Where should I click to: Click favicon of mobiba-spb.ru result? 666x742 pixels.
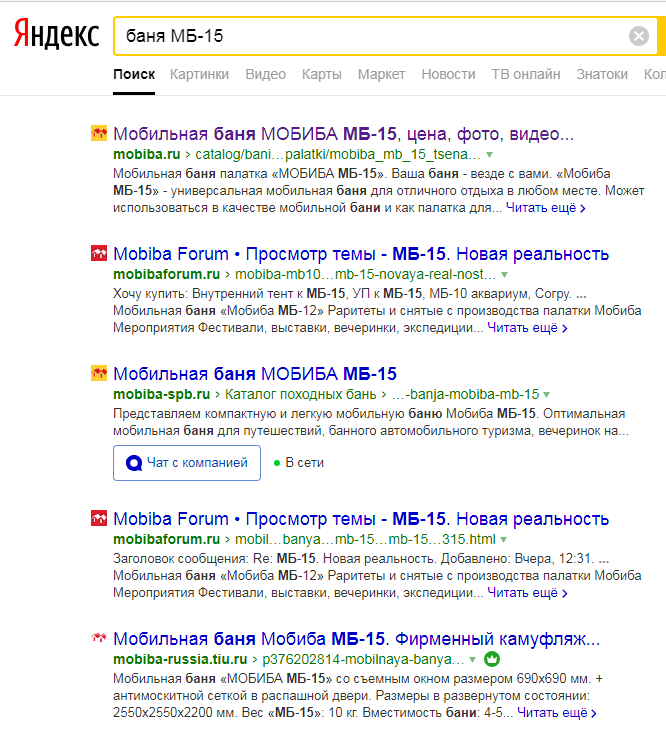point(99,374)
